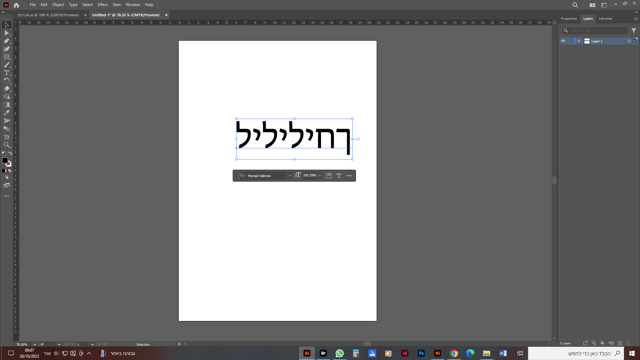Select the Shape Builder tool

[x=7, y=97]
